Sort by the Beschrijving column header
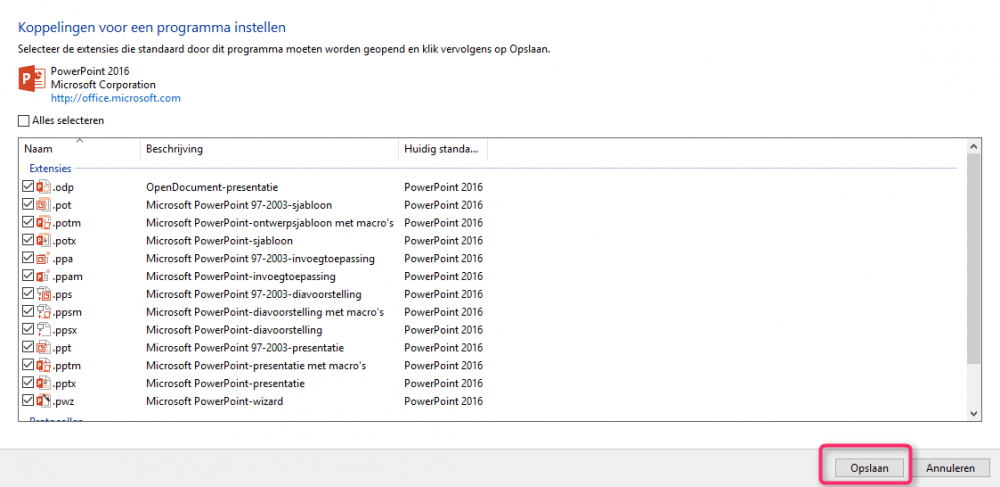This screenshot has width=1000, height=487. click(x=268, y=149)
